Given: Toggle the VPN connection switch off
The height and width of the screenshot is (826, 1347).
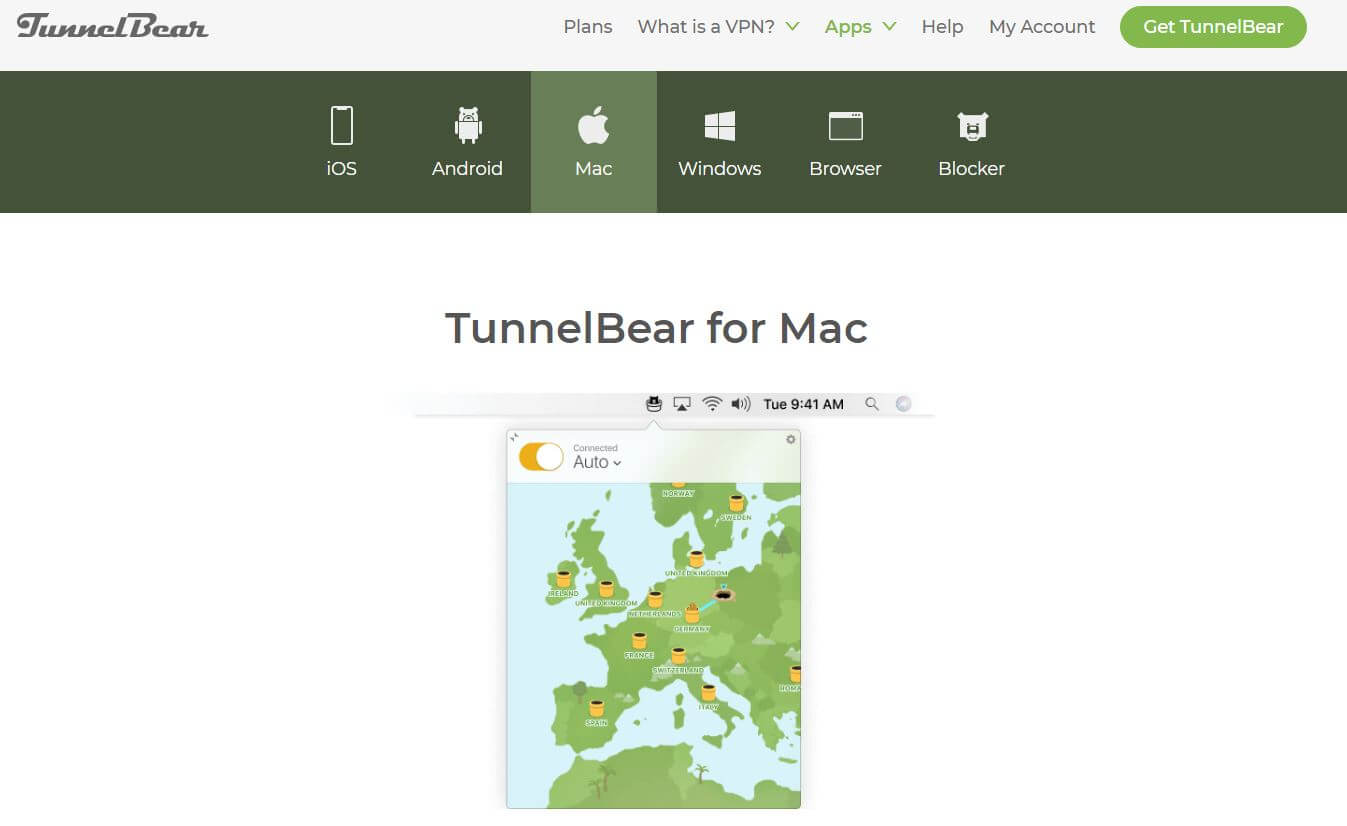Looking at the screenshot, I should coord(541,457).
